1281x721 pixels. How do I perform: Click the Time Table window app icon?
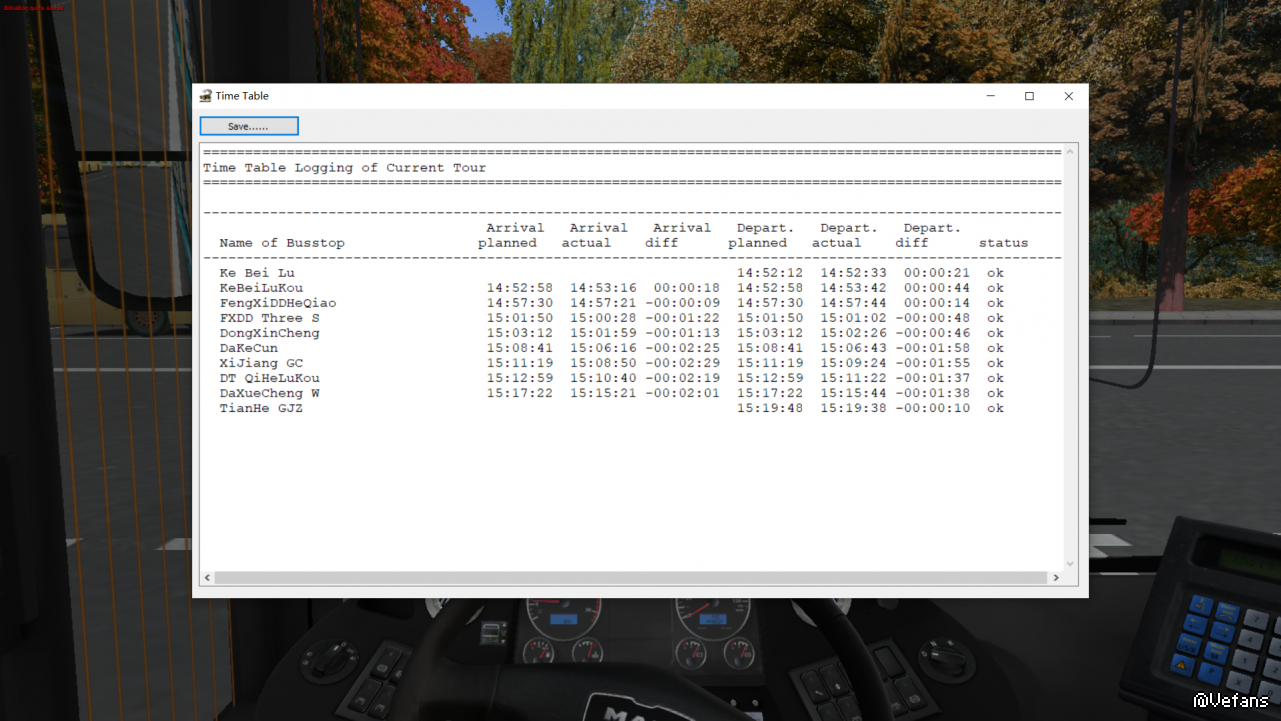(206, 96)
